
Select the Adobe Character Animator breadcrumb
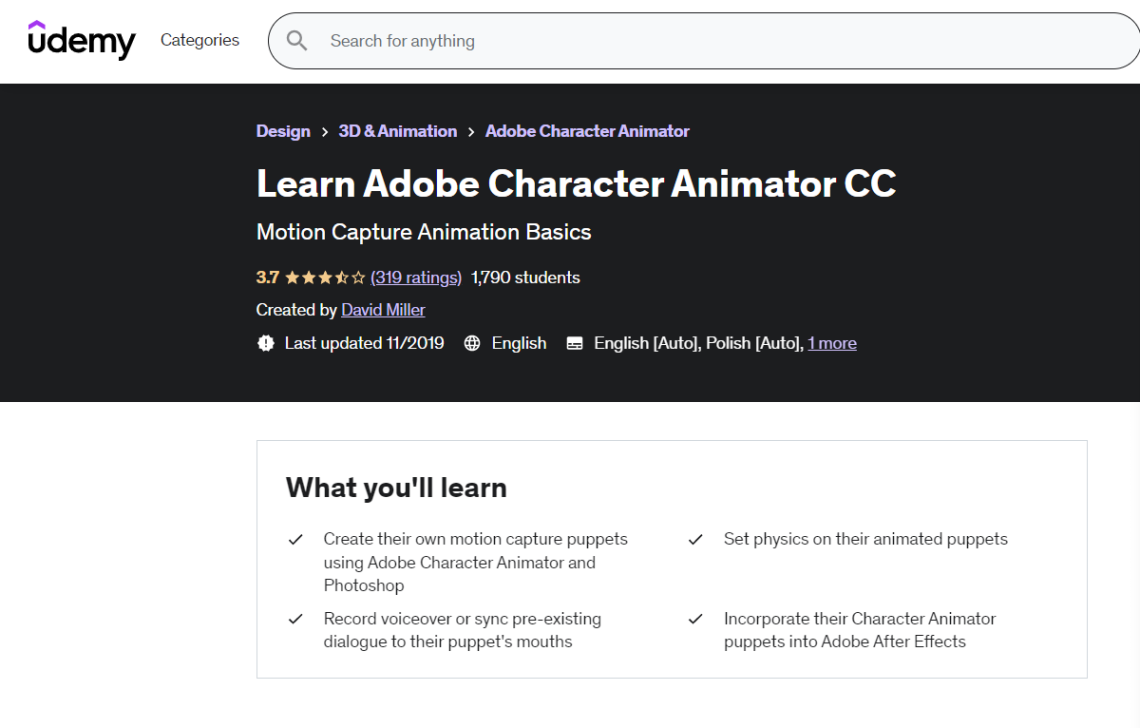pyautogui.click(x=587, y=131)
